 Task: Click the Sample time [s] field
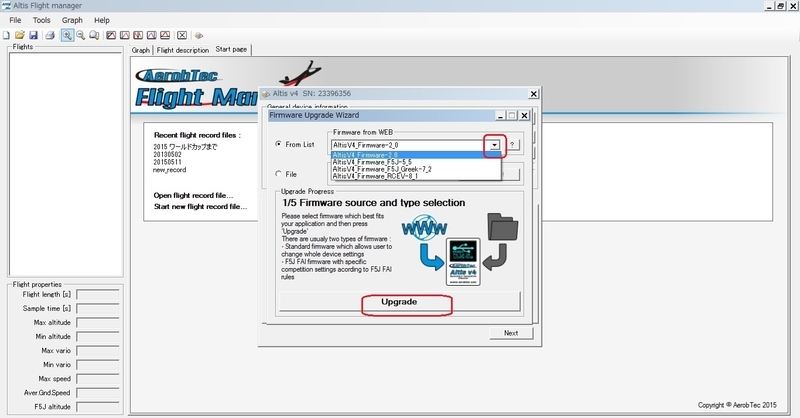(98, 309)
